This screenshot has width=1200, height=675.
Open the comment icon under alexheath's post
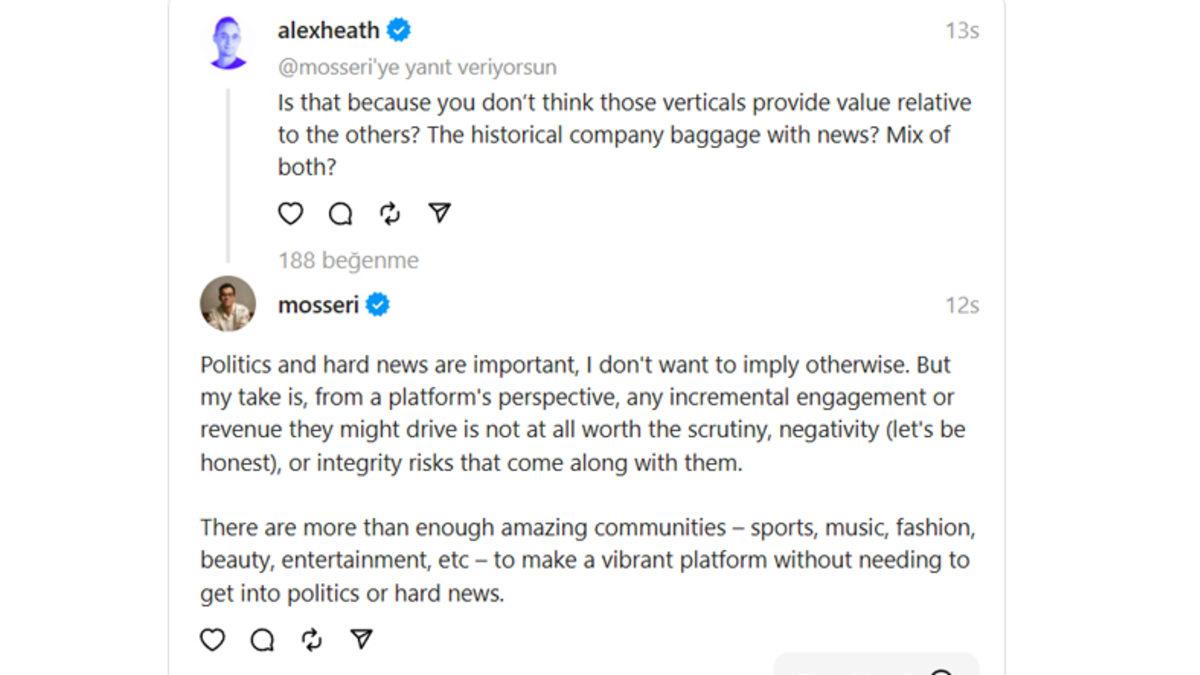(340, 213)
